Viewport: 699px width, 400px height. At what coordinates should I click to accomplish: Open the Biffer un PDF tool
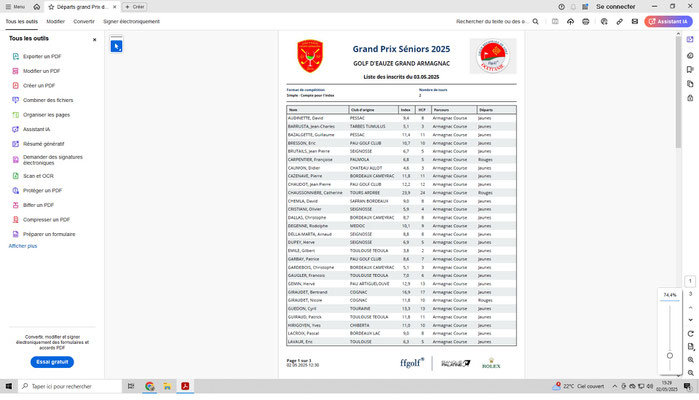[x=38, y=205]
